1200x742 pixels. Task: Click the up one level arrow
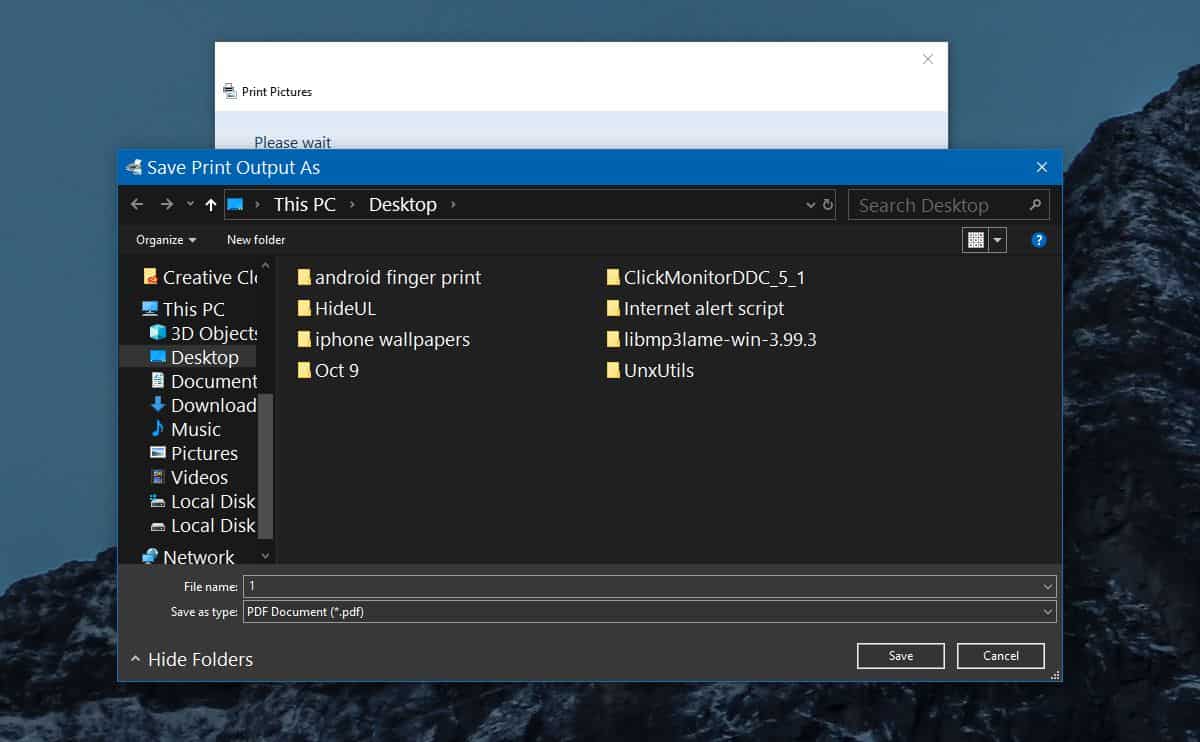(211, 204)
